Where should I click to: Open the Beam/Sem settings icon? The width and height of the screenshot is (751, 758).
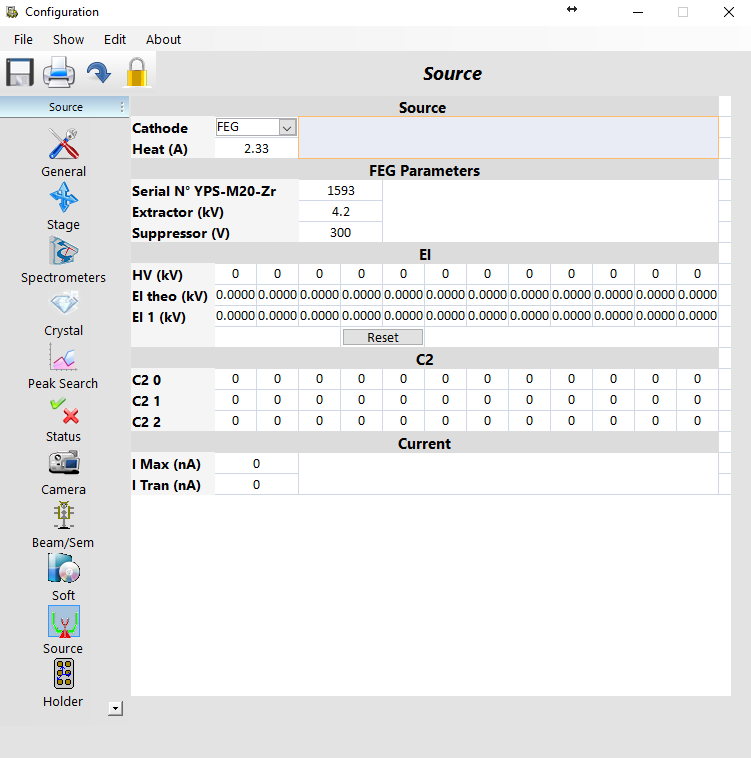pos(64,516)
